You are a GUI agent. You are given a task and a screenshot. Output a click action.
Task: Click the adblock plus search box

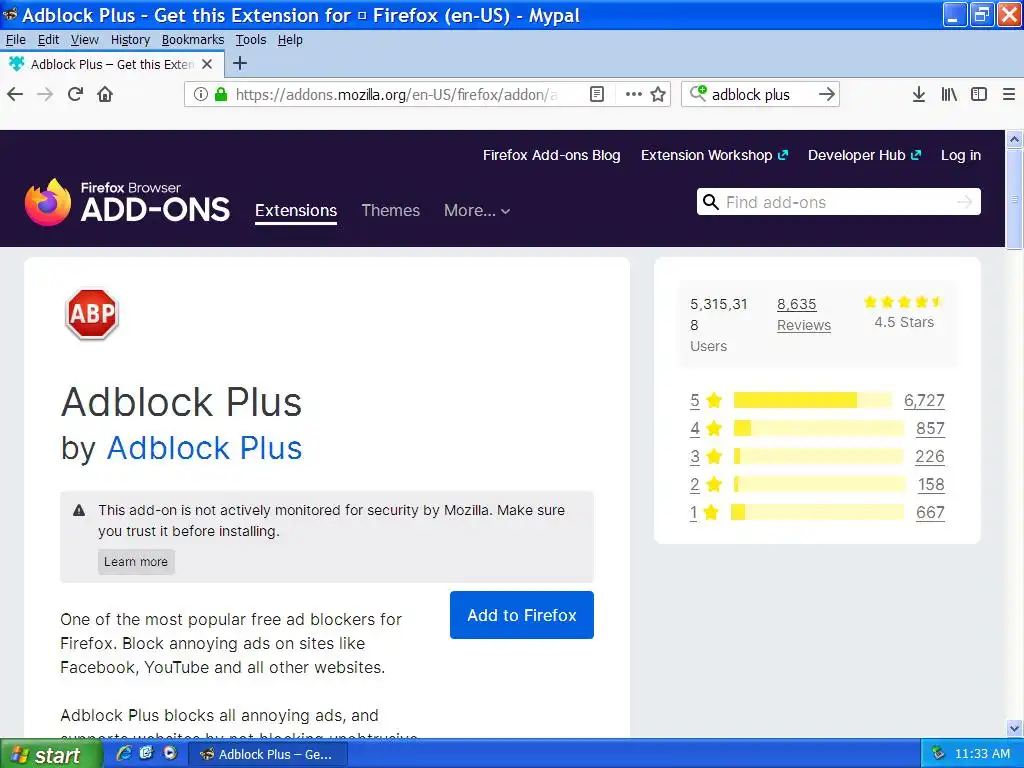[761, 95]
